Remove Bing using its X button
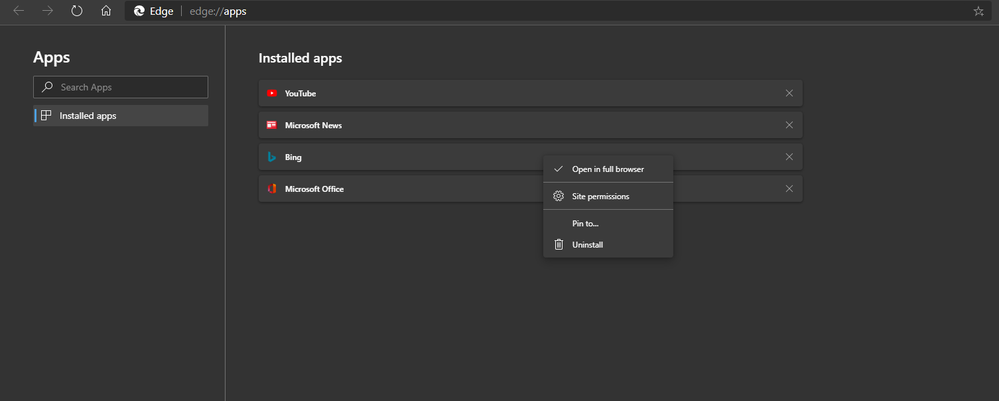Image resolution: width=999 pixels, height=401 pixels. point(789,157)
